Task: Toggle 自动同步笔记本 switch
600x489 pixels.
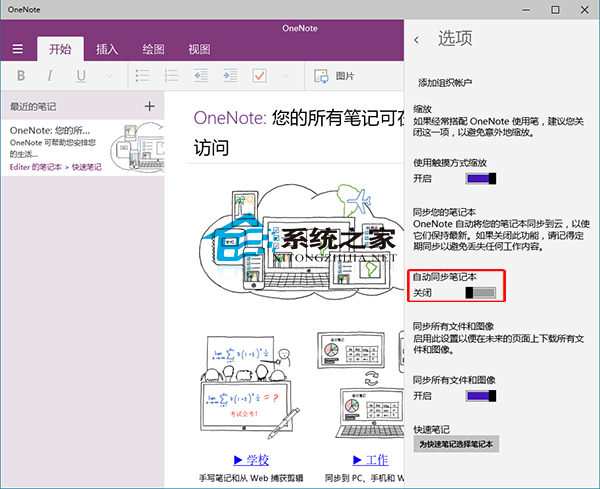Action: (x=481, y=293)
